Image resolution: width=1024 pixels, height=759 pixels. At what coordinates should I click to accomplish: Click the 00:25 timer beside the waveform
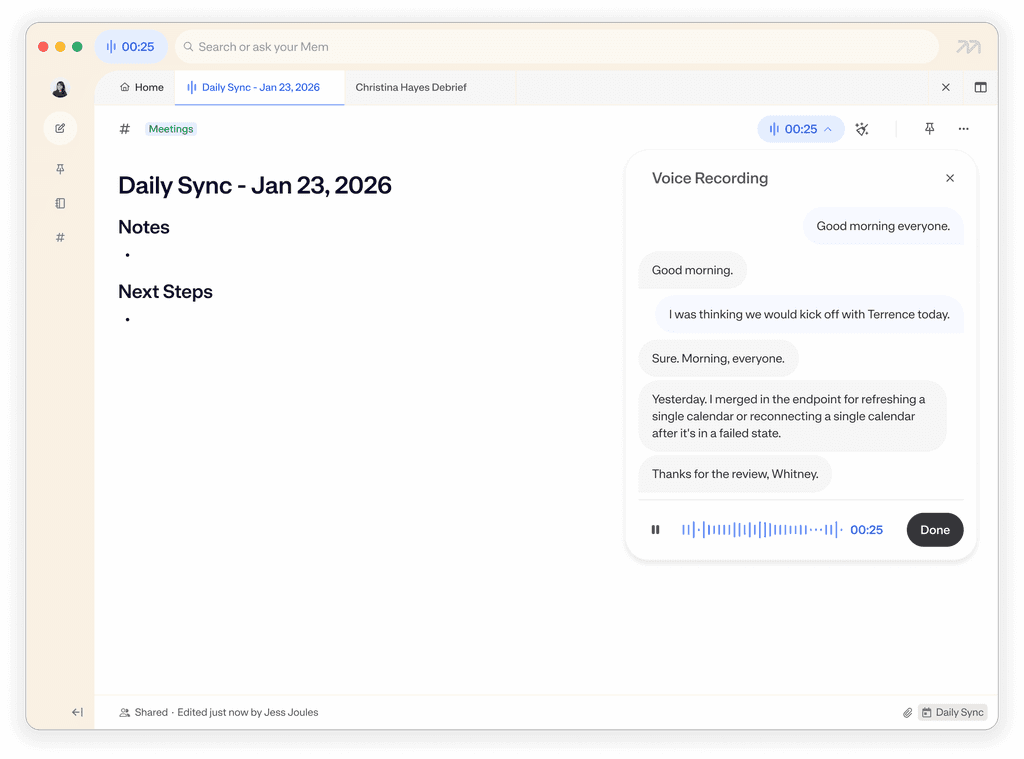pyautogui.click(x=866, y=530)
